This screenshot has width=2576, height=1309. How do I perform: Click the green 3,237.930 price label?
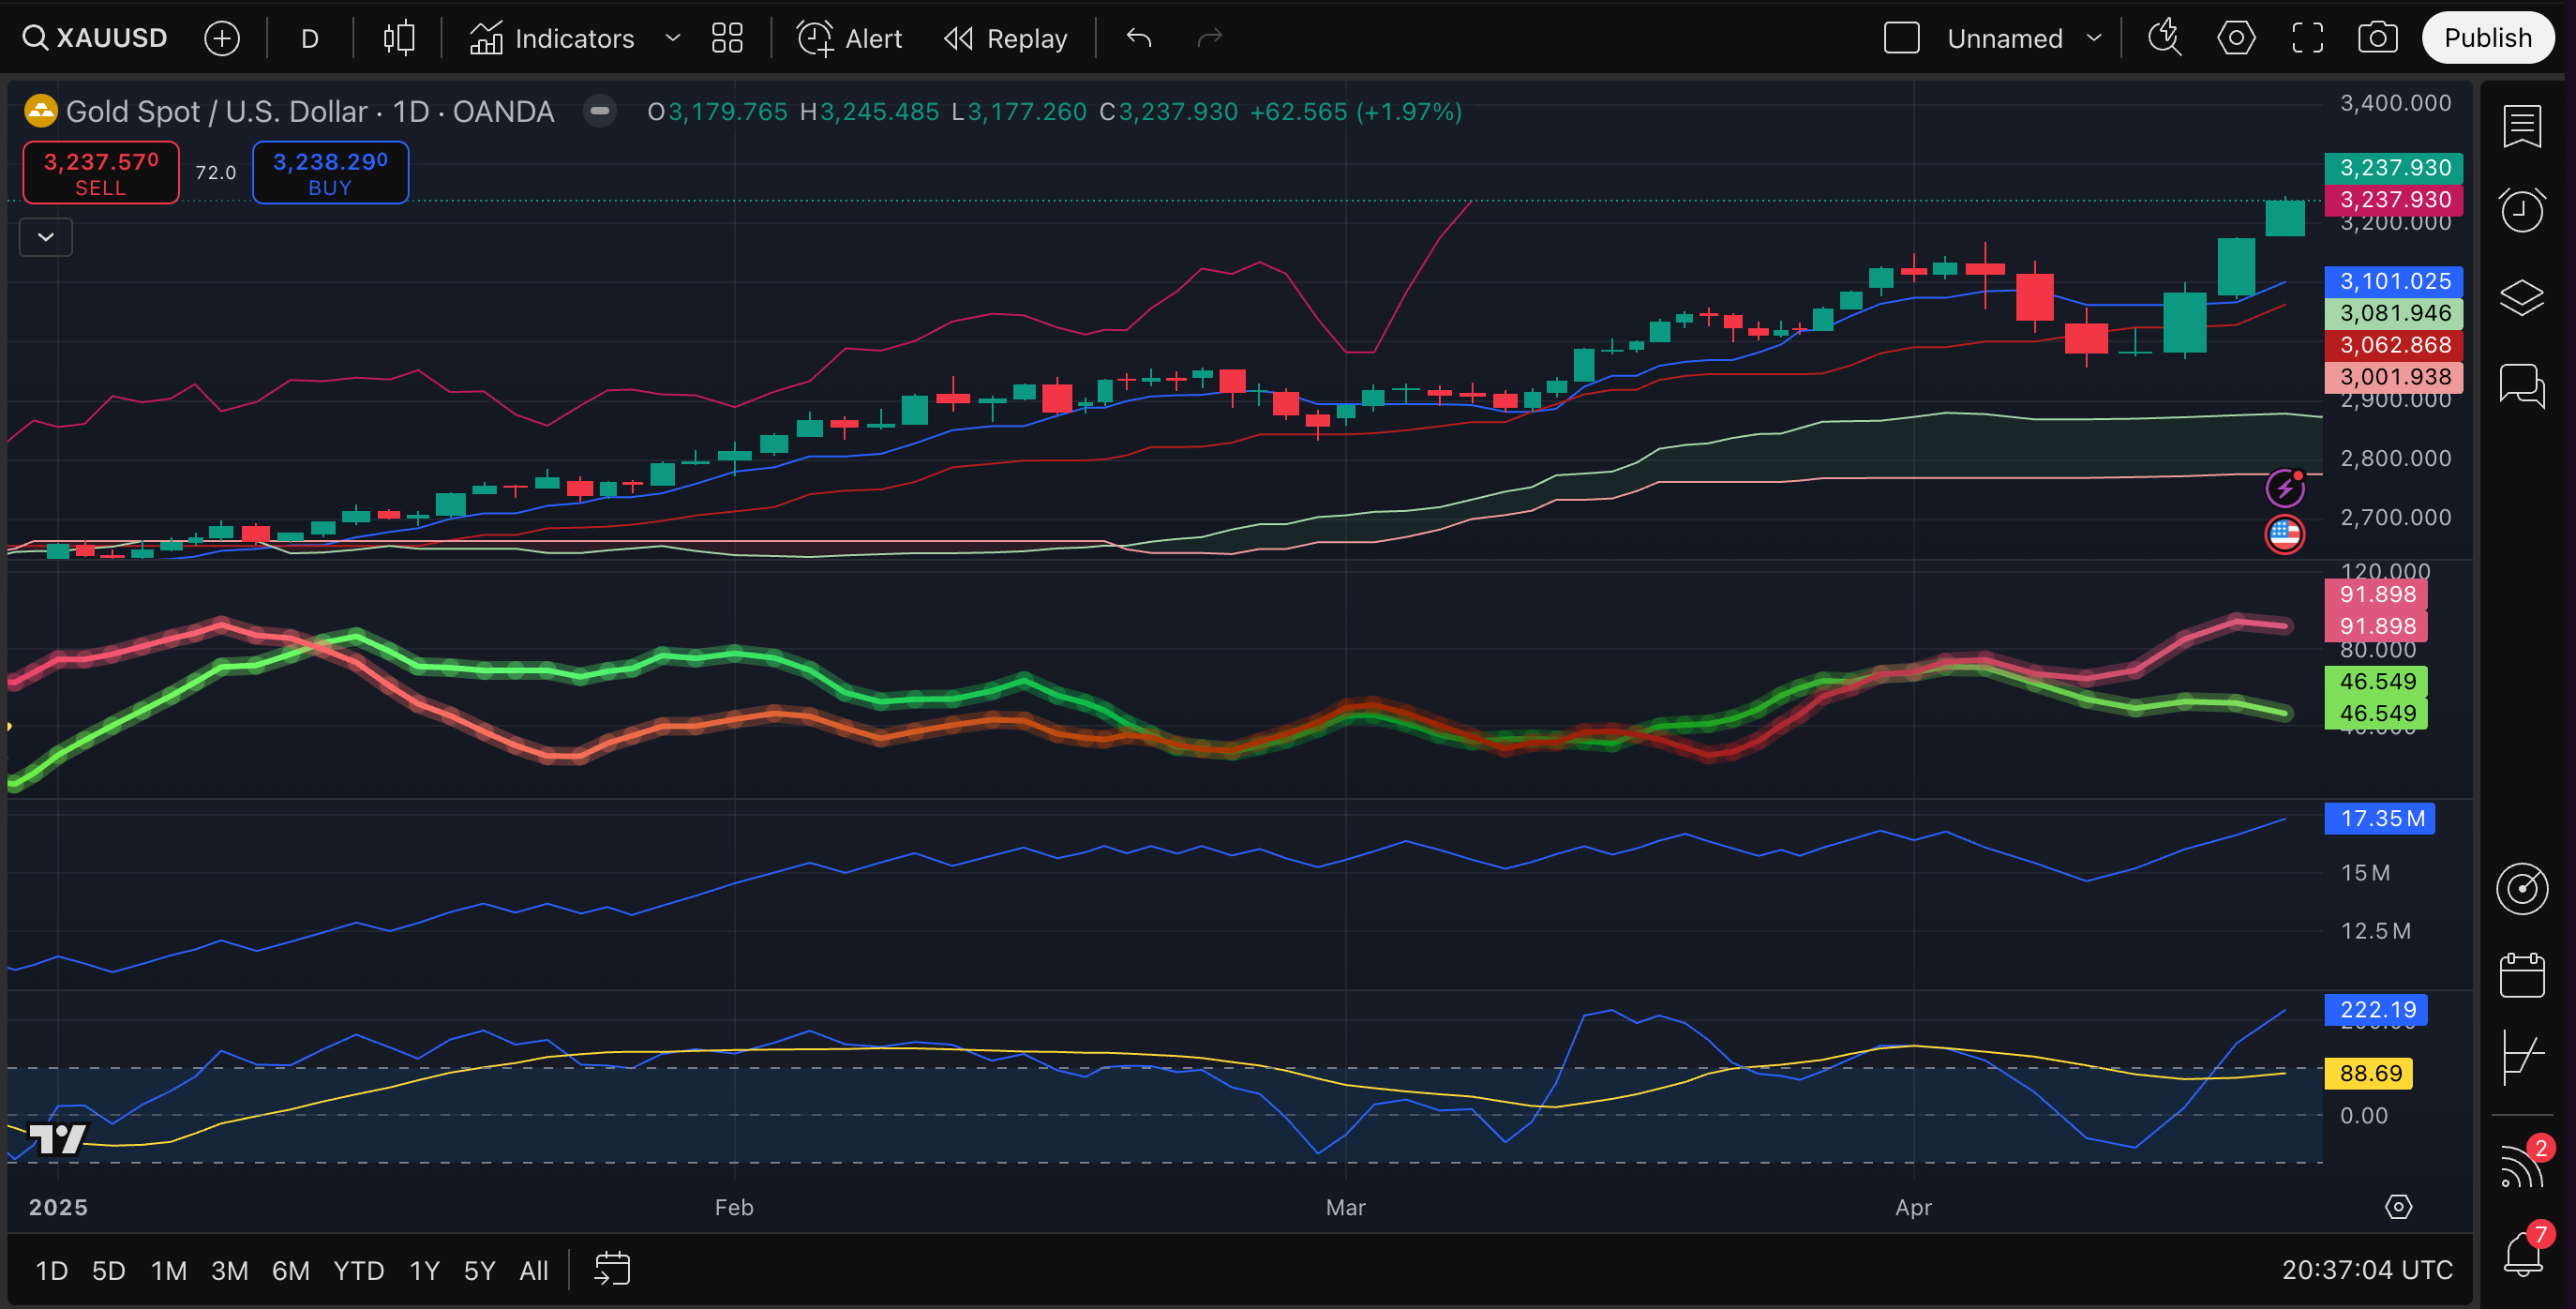tap(2394, 168)
